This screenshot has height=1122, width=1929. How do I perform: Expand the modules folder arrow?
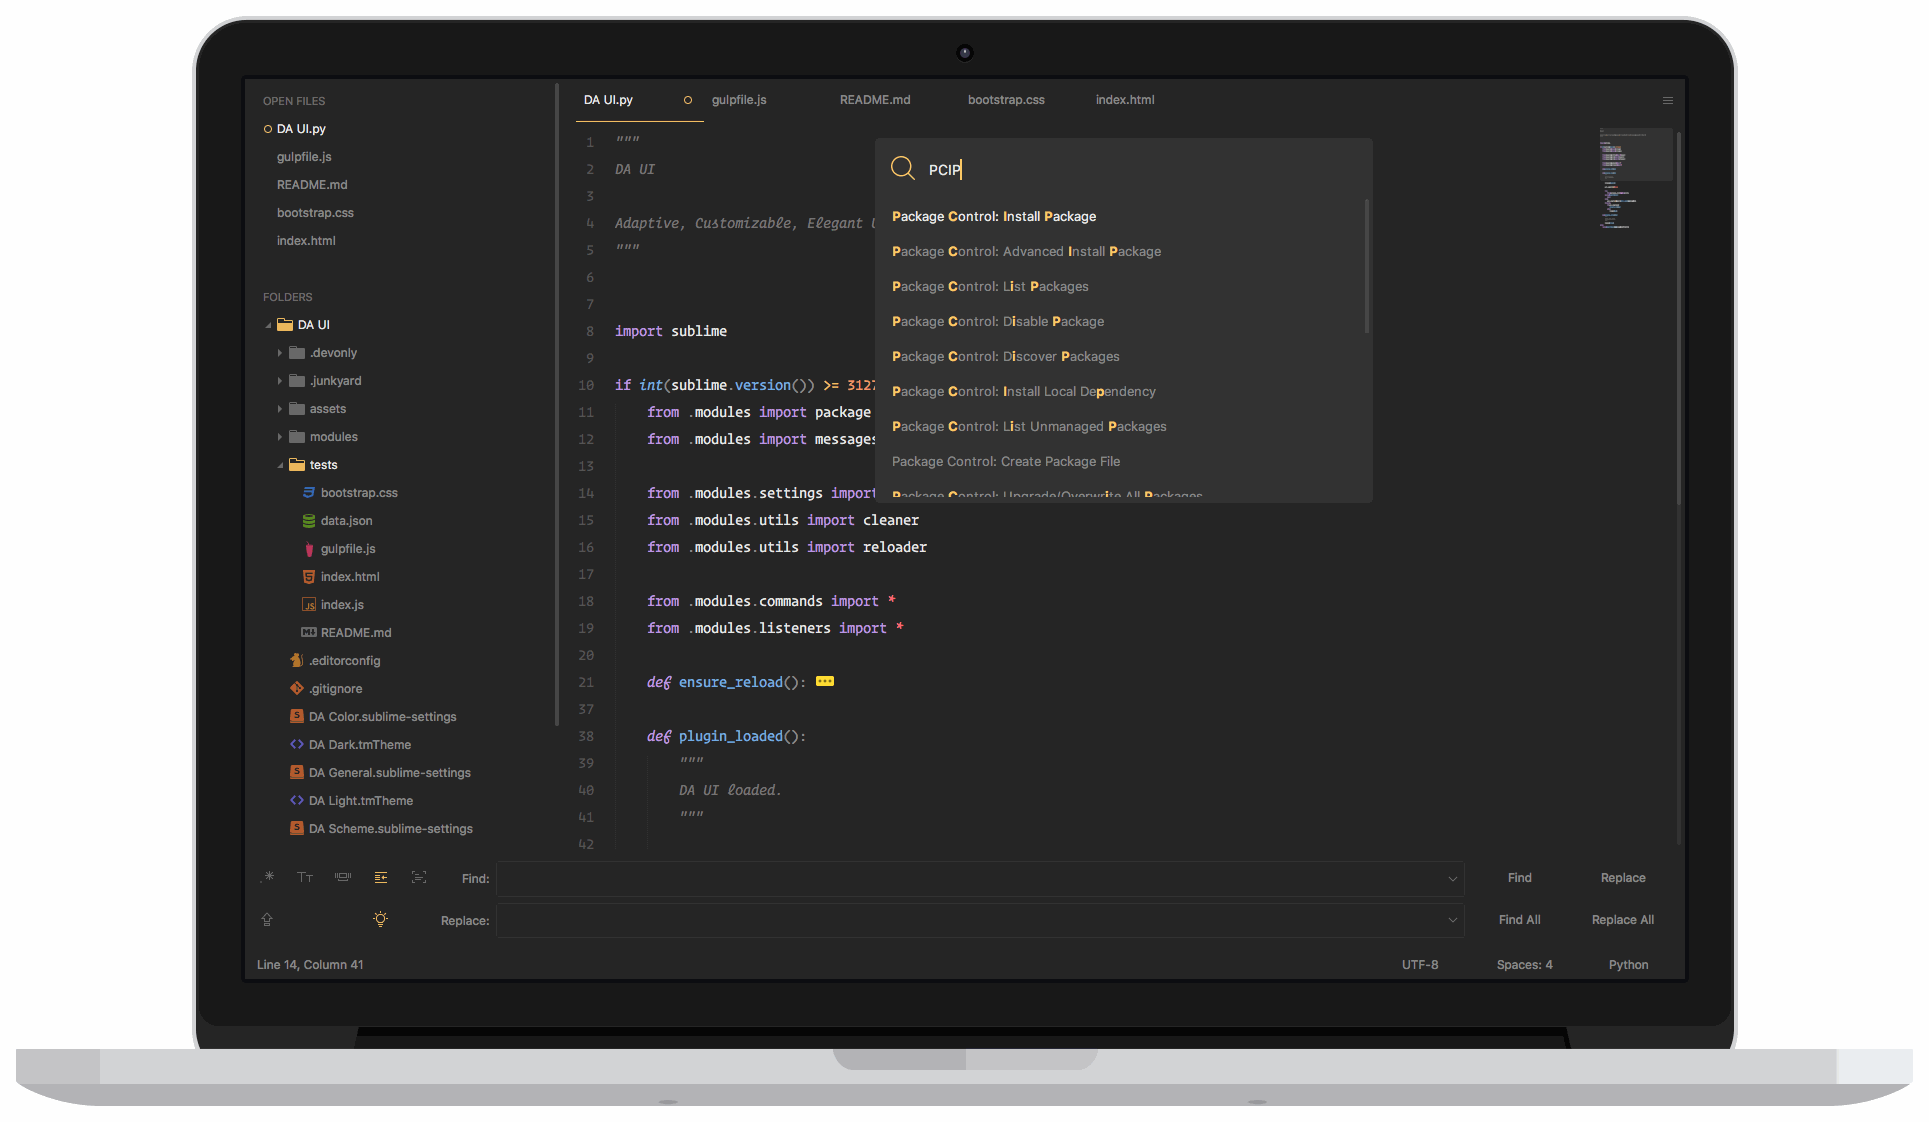280,437
